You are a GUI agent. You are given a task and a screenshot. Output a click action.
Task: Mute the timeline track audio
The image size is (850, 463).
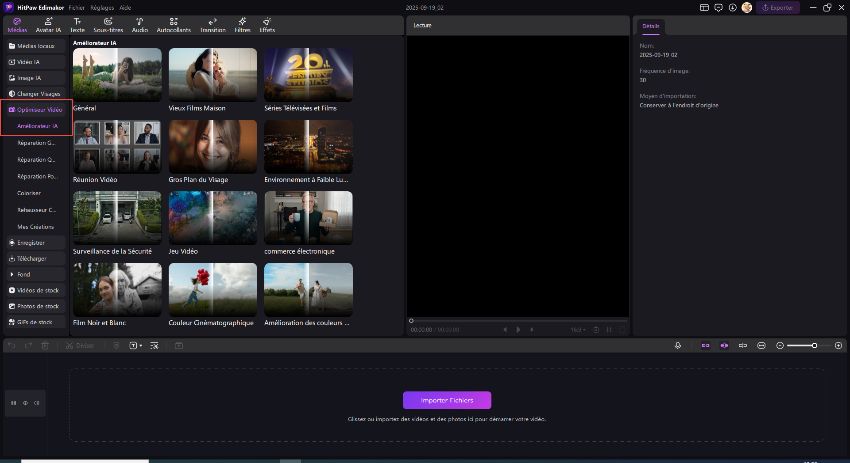point(36,403)
